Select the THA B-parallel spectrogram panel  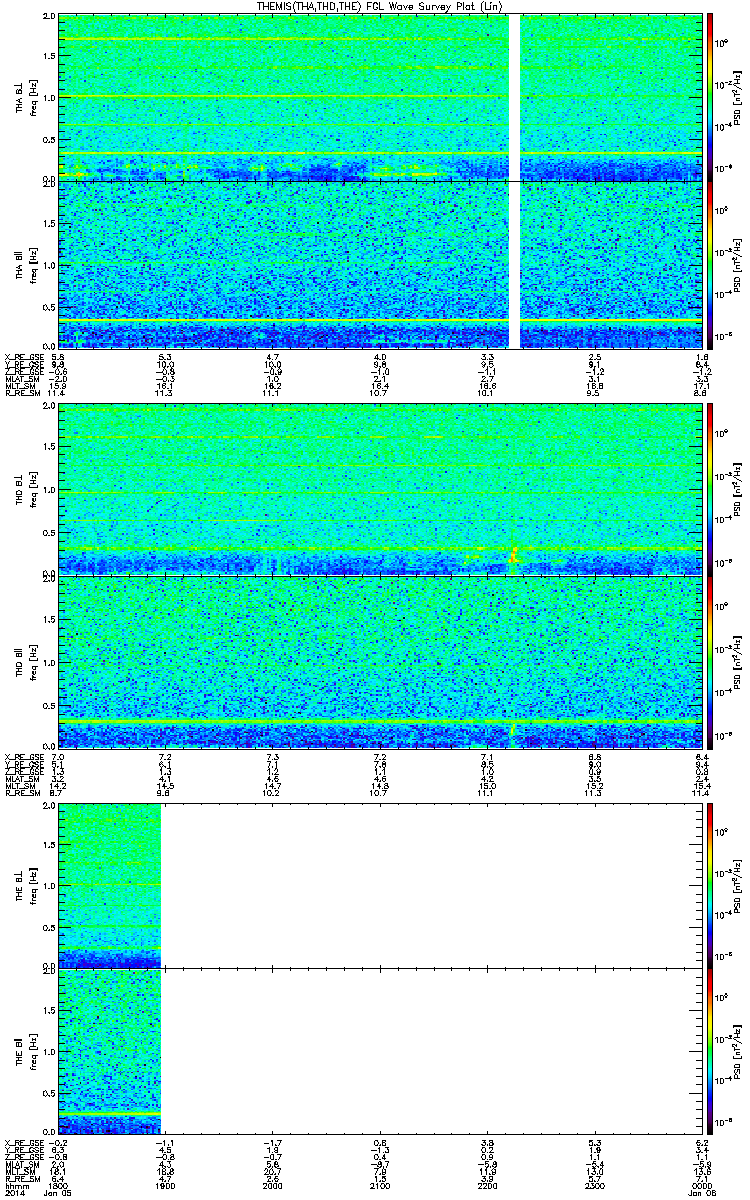(x=378, y=264)
